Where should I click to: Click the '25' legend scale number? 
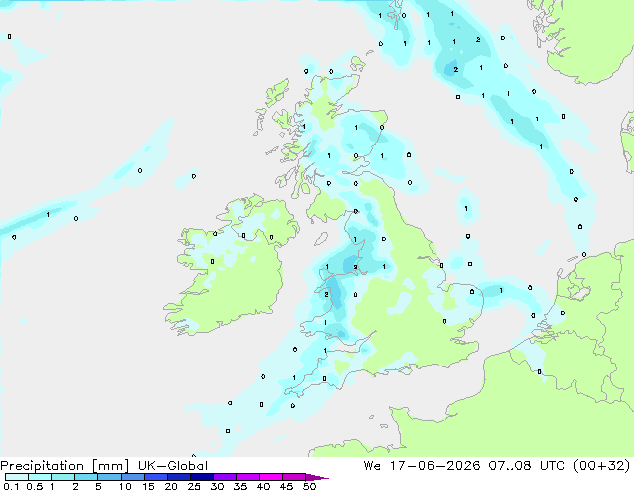tap(194, 486)
